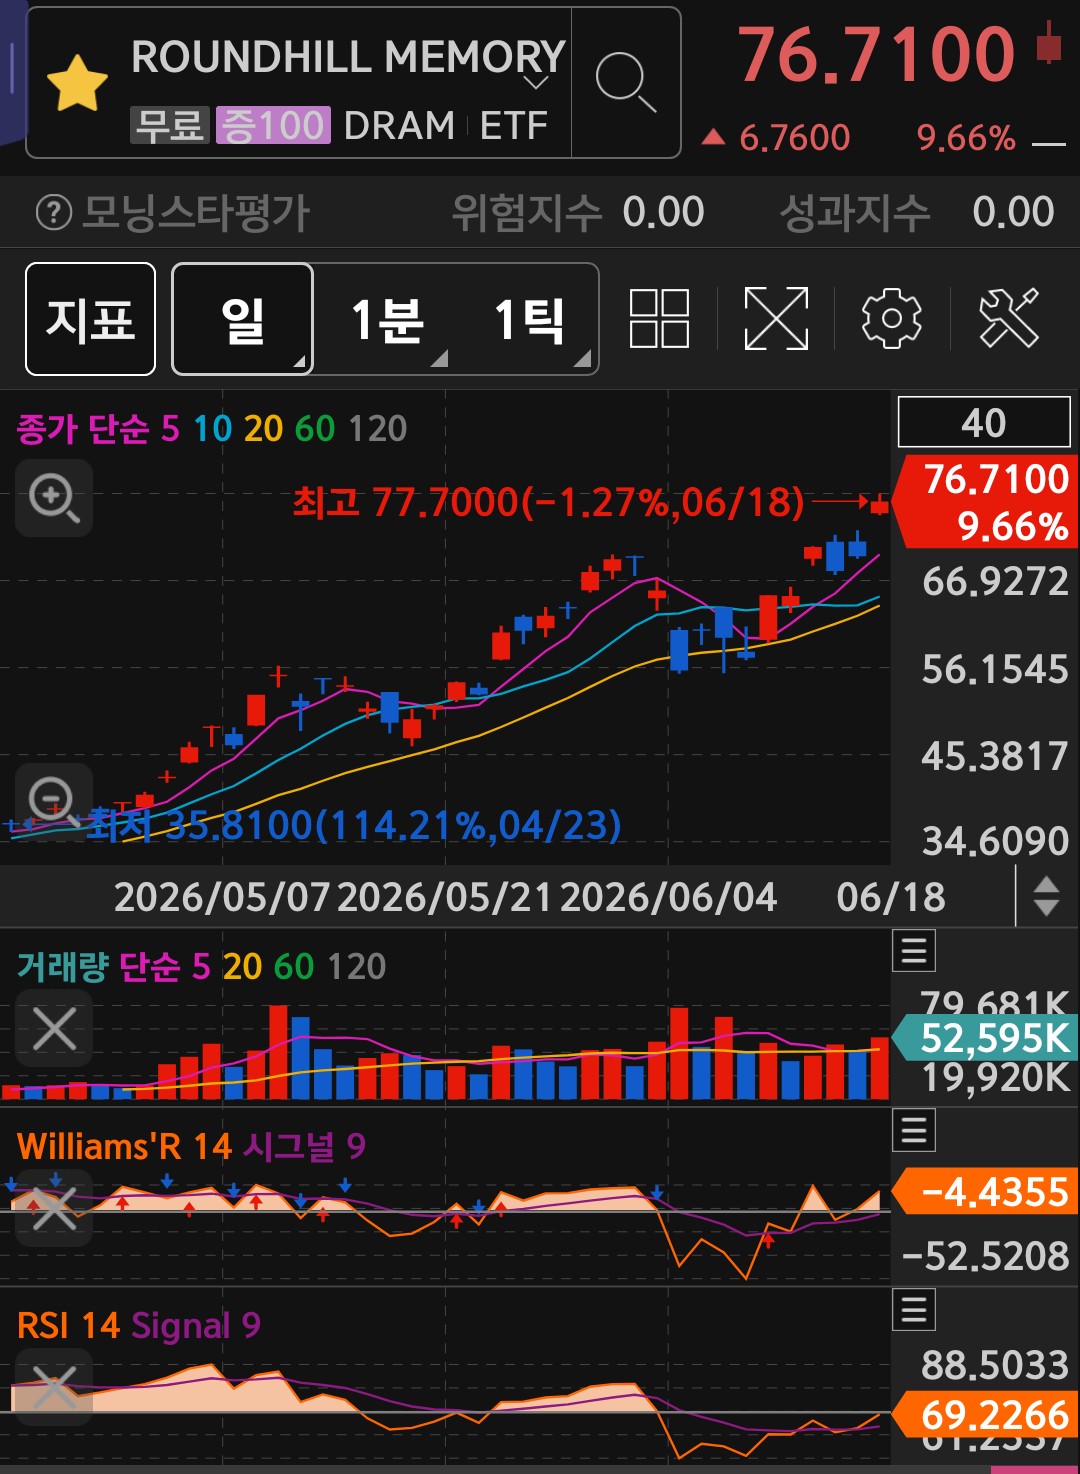
Task: Zoom out on the price chart
Action: 52,801
